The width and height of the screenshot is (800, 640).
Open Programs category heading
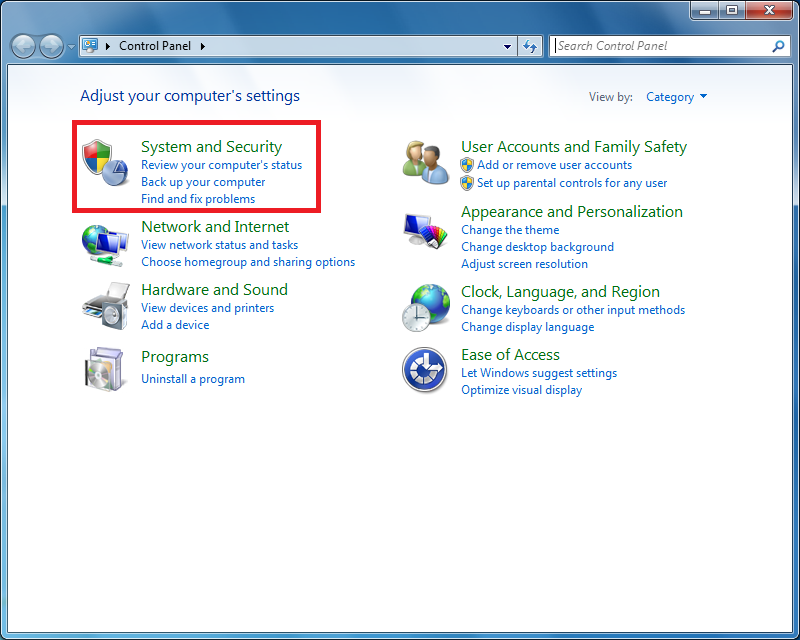point(175,357)
